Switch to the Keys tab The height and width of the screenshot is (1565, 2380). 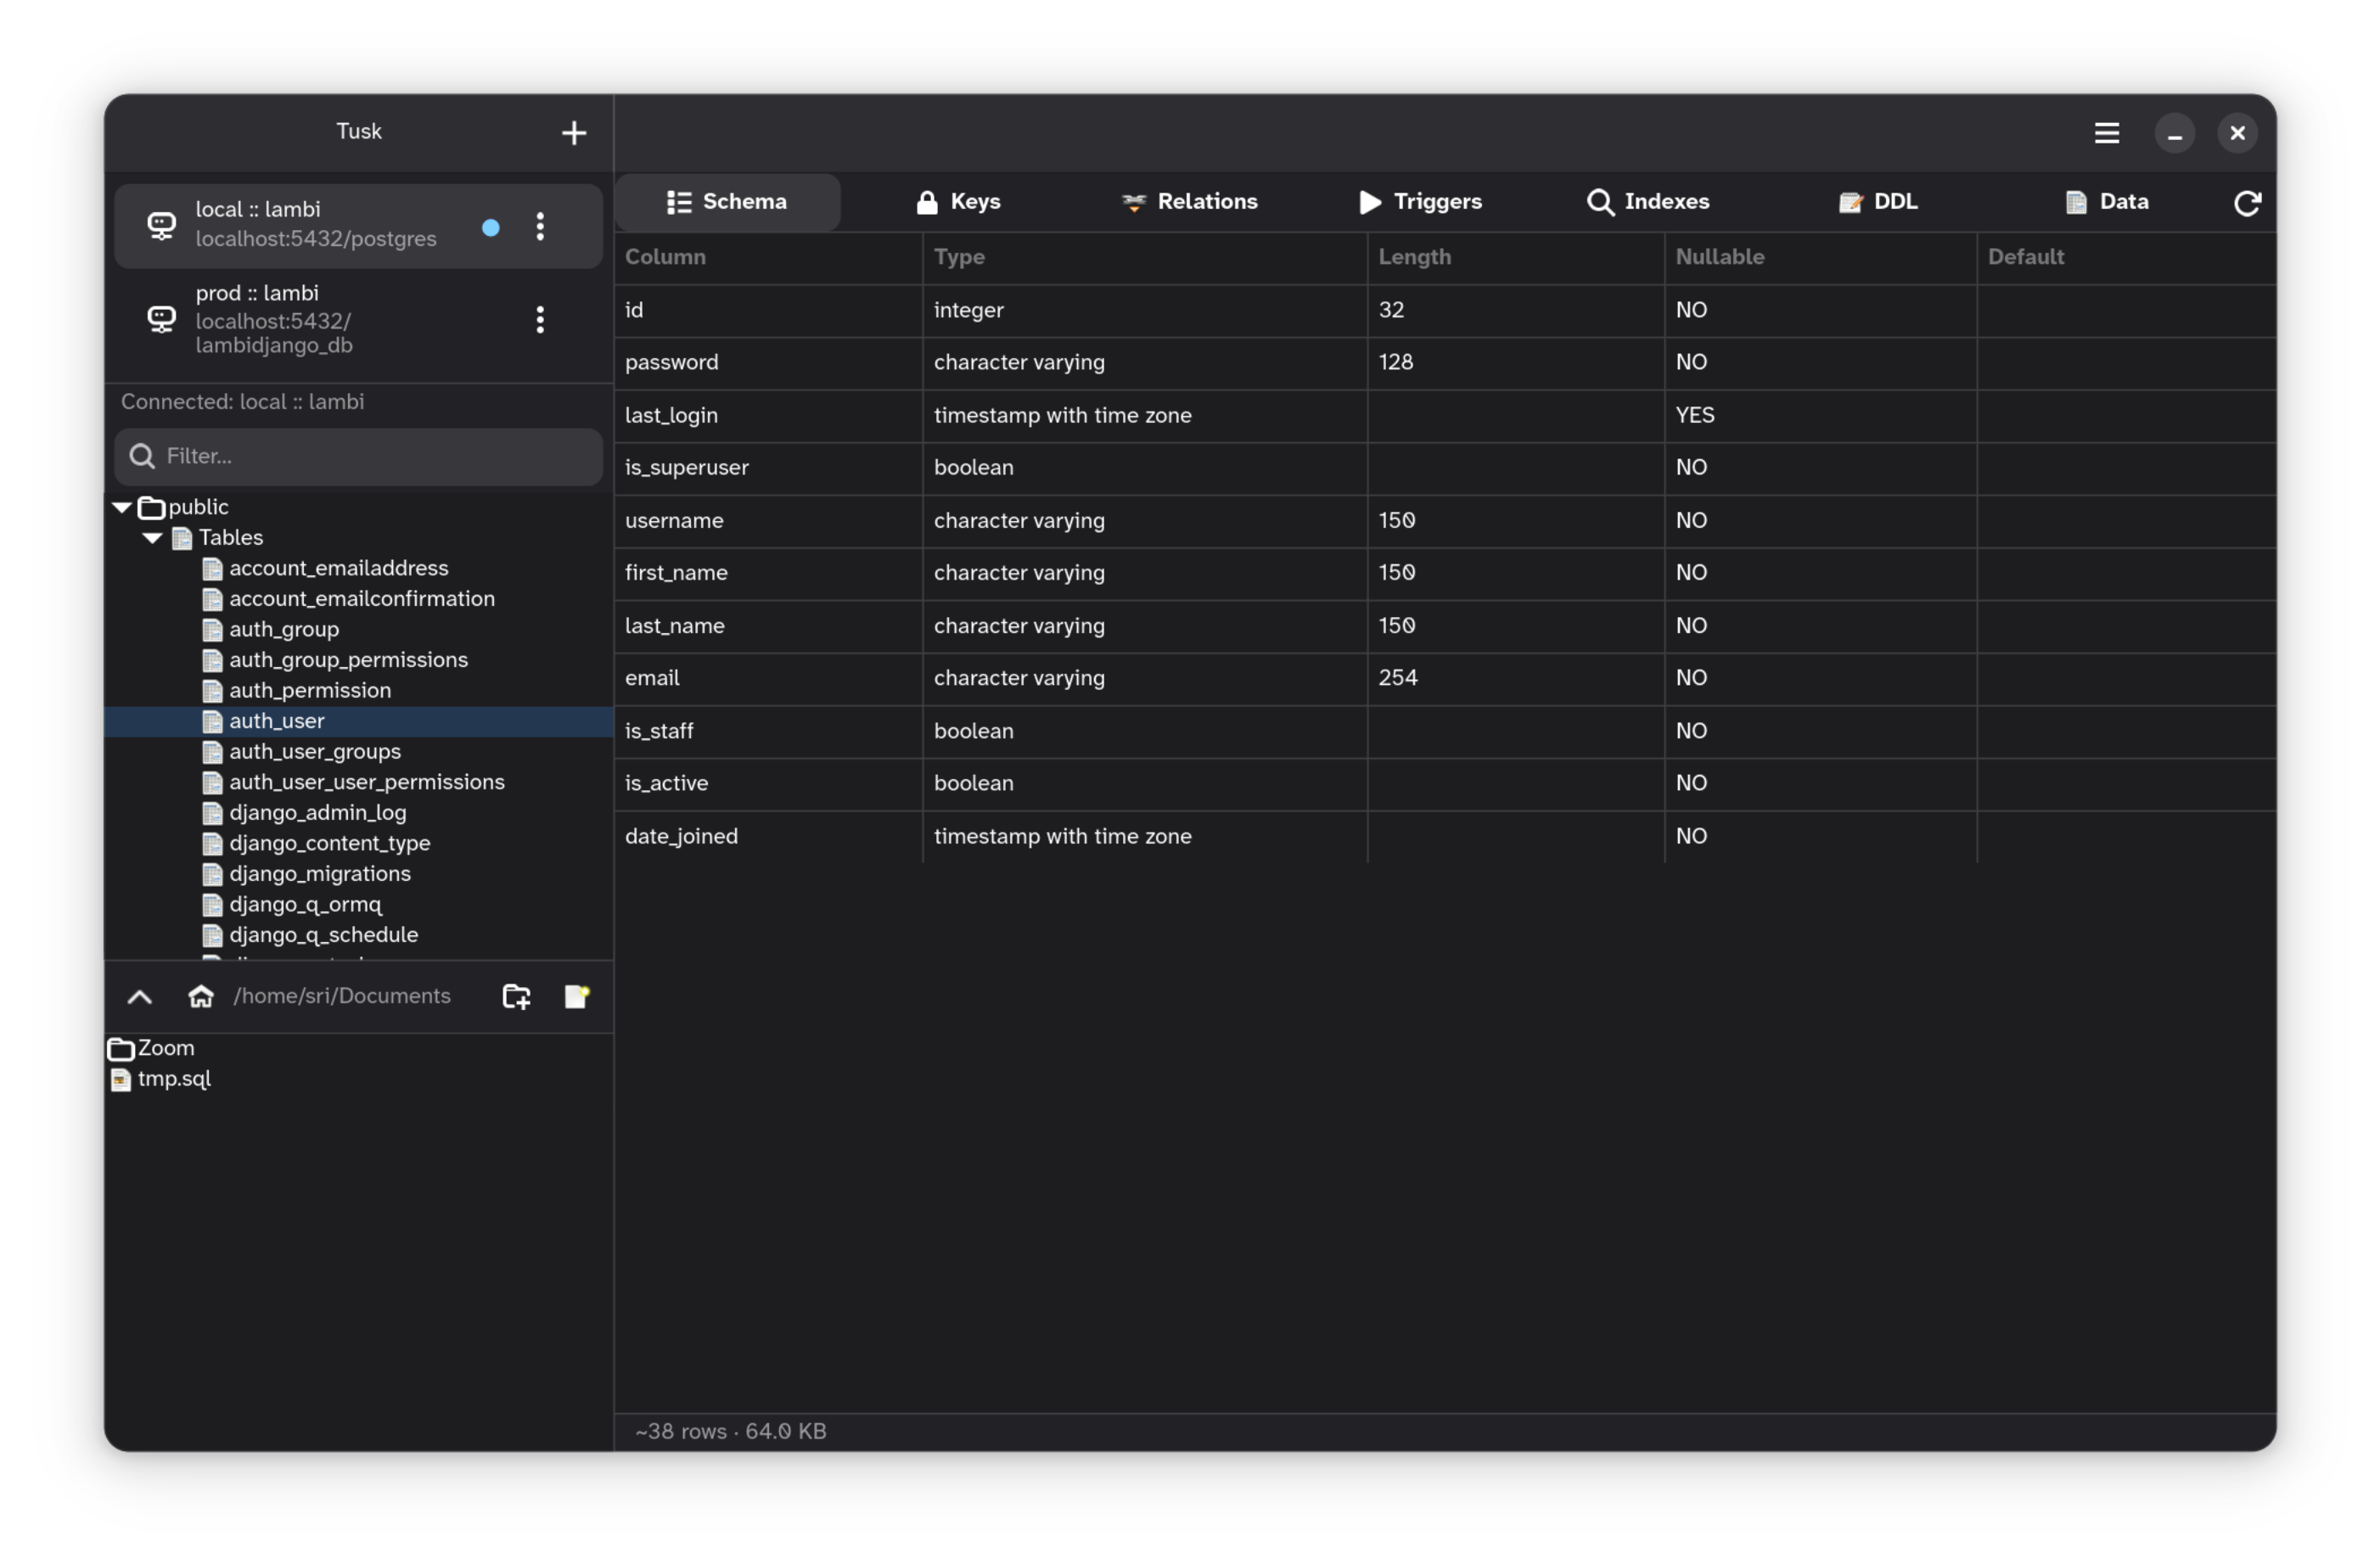click(x=957, y=202)
